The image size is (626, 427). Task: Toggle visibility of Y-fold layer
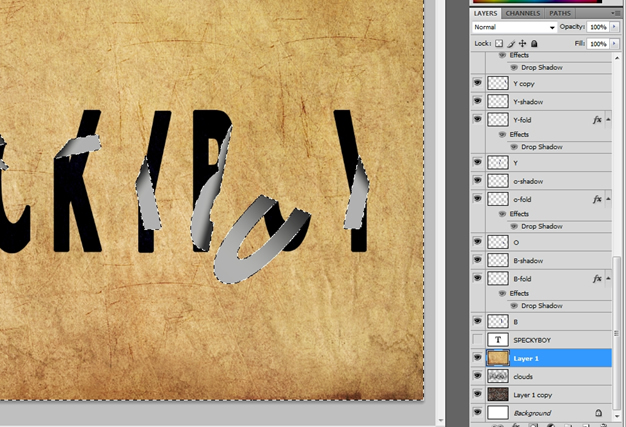pos(477,119)
